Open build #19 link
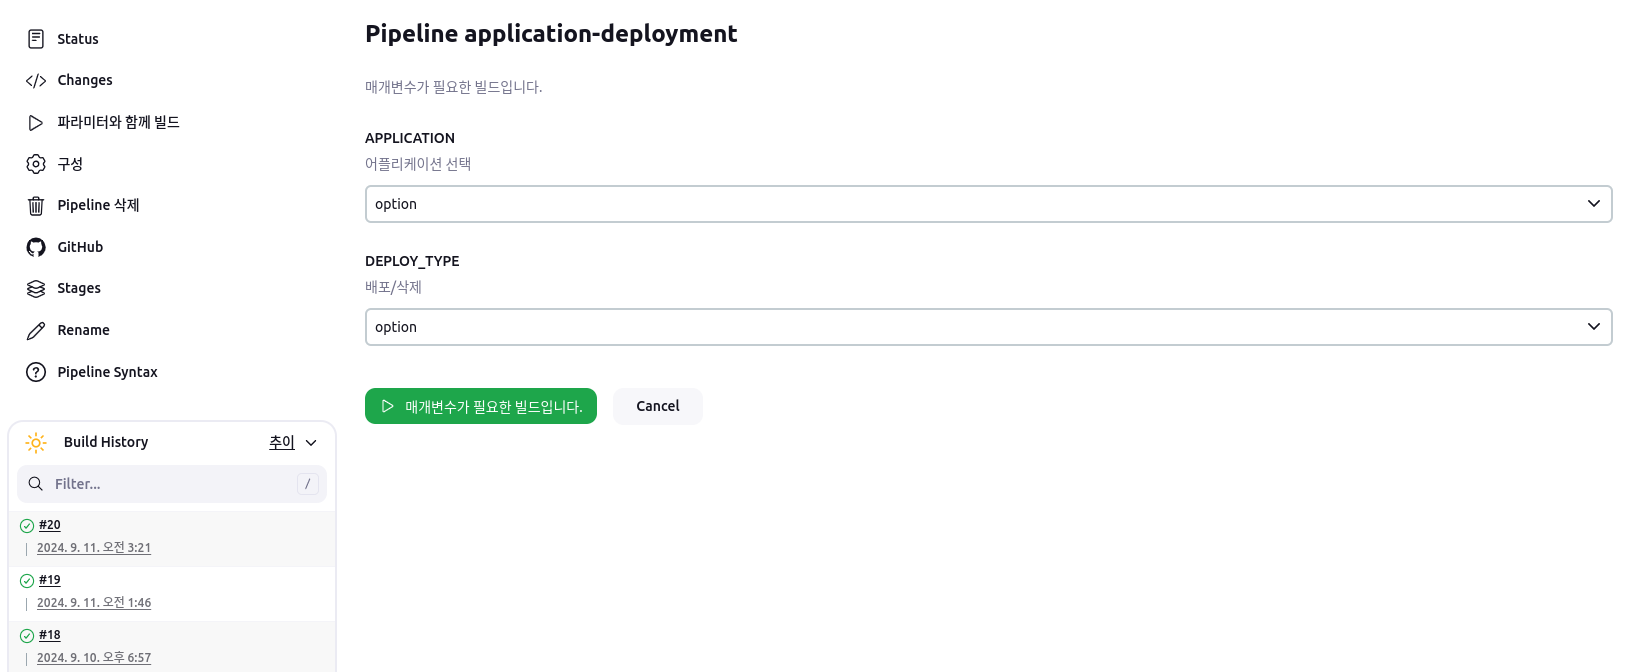Screen dimensions: 1644x672 pos(50,580)
